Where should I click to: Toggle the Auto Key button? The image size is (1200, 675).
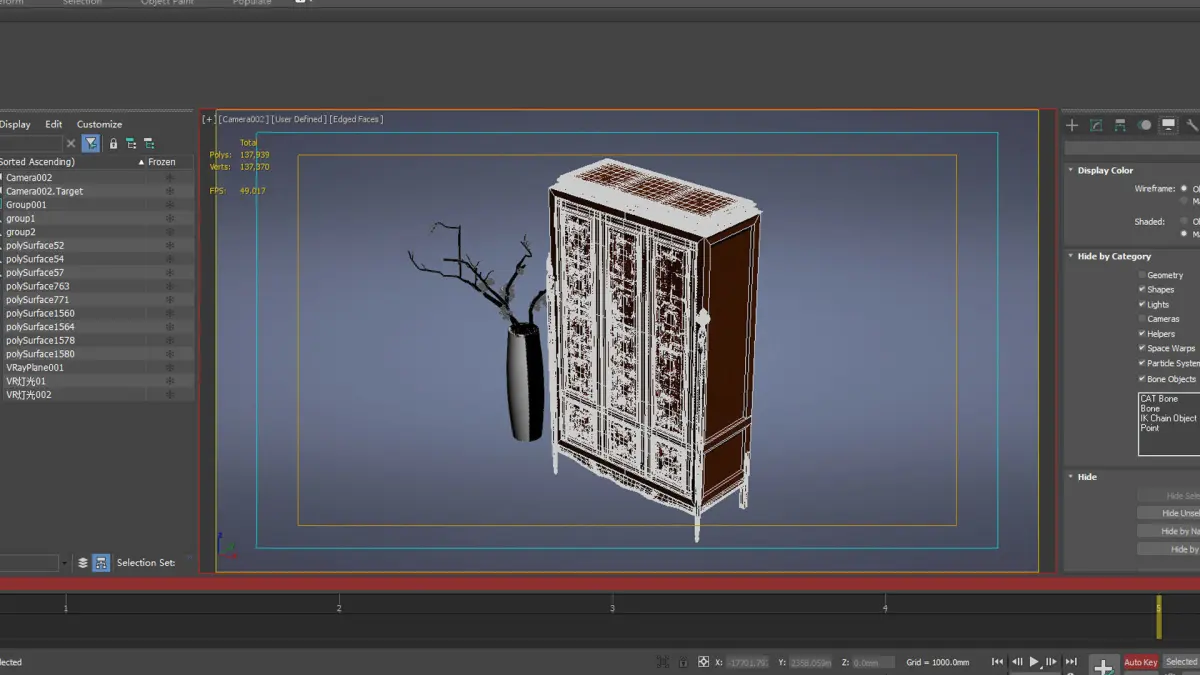point(1140,662)
